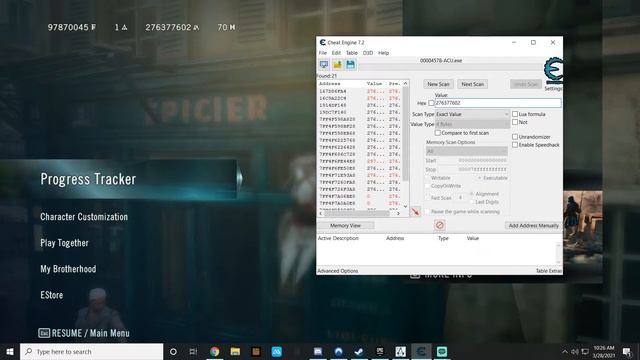The image size is (640, 360).
Task: Click the results list scroll down arrow
Action: (x=405, y=207)
